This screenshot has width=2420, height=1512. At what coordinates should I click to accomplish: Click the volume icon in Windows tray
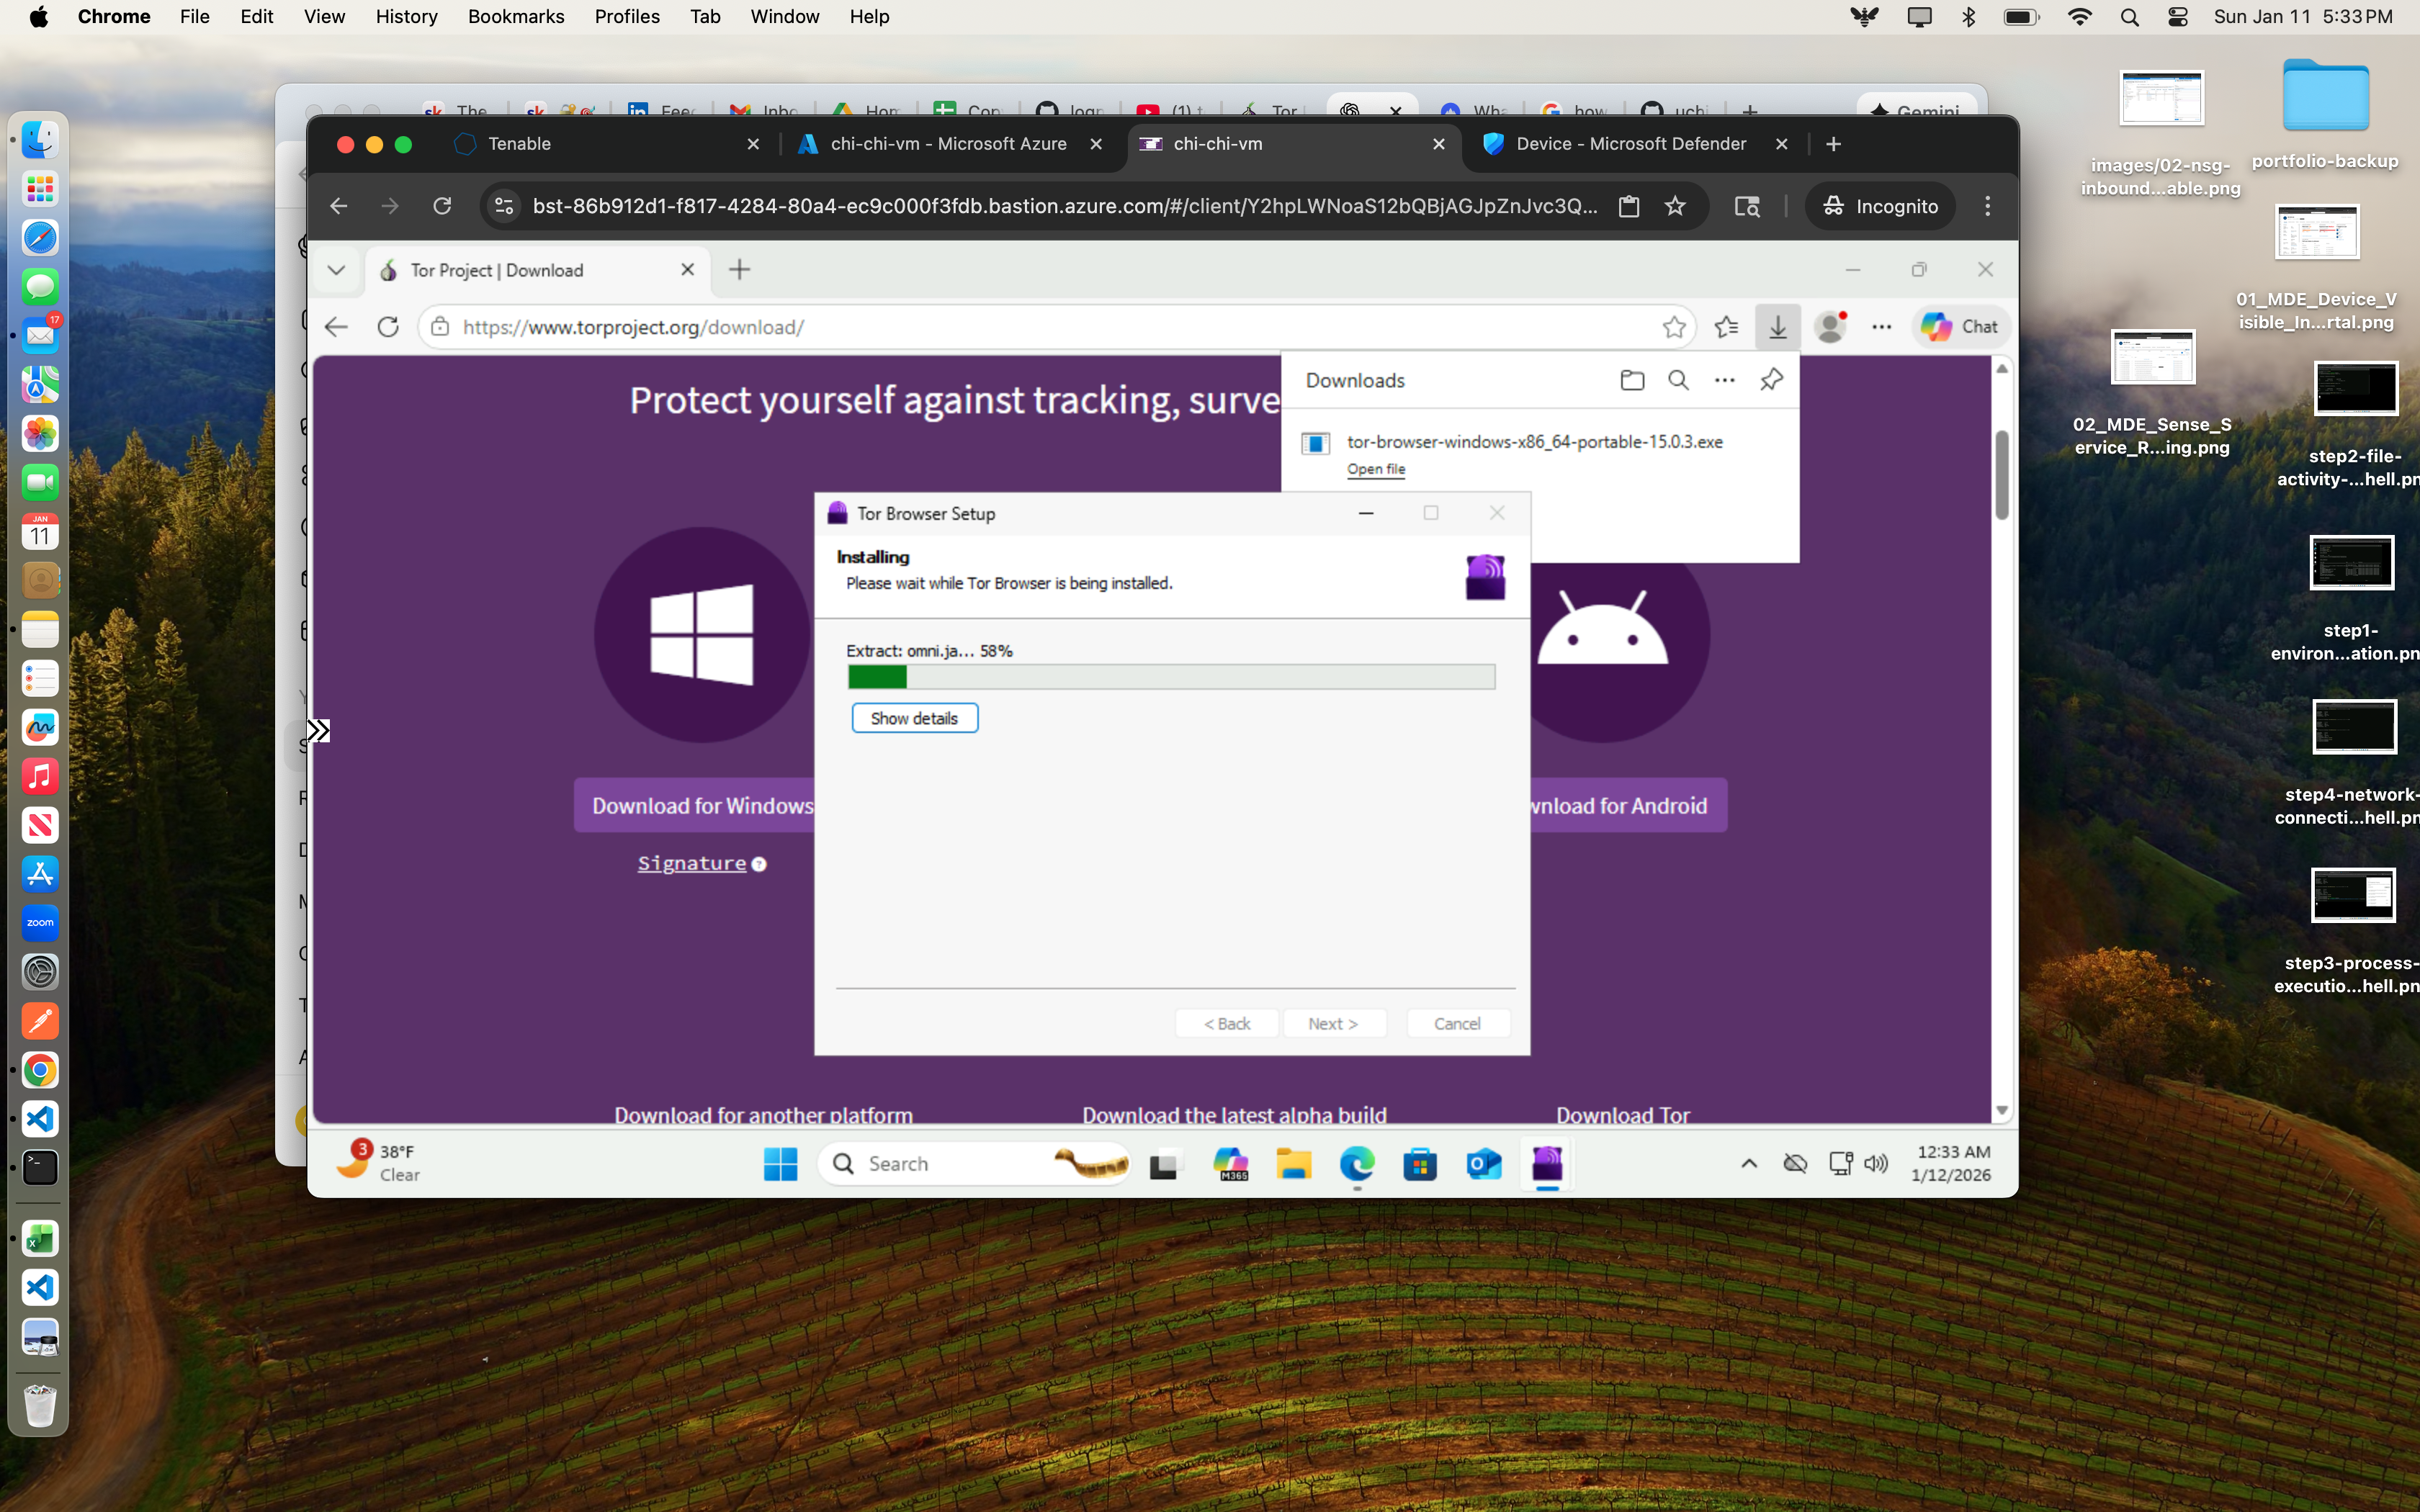1876,1163
